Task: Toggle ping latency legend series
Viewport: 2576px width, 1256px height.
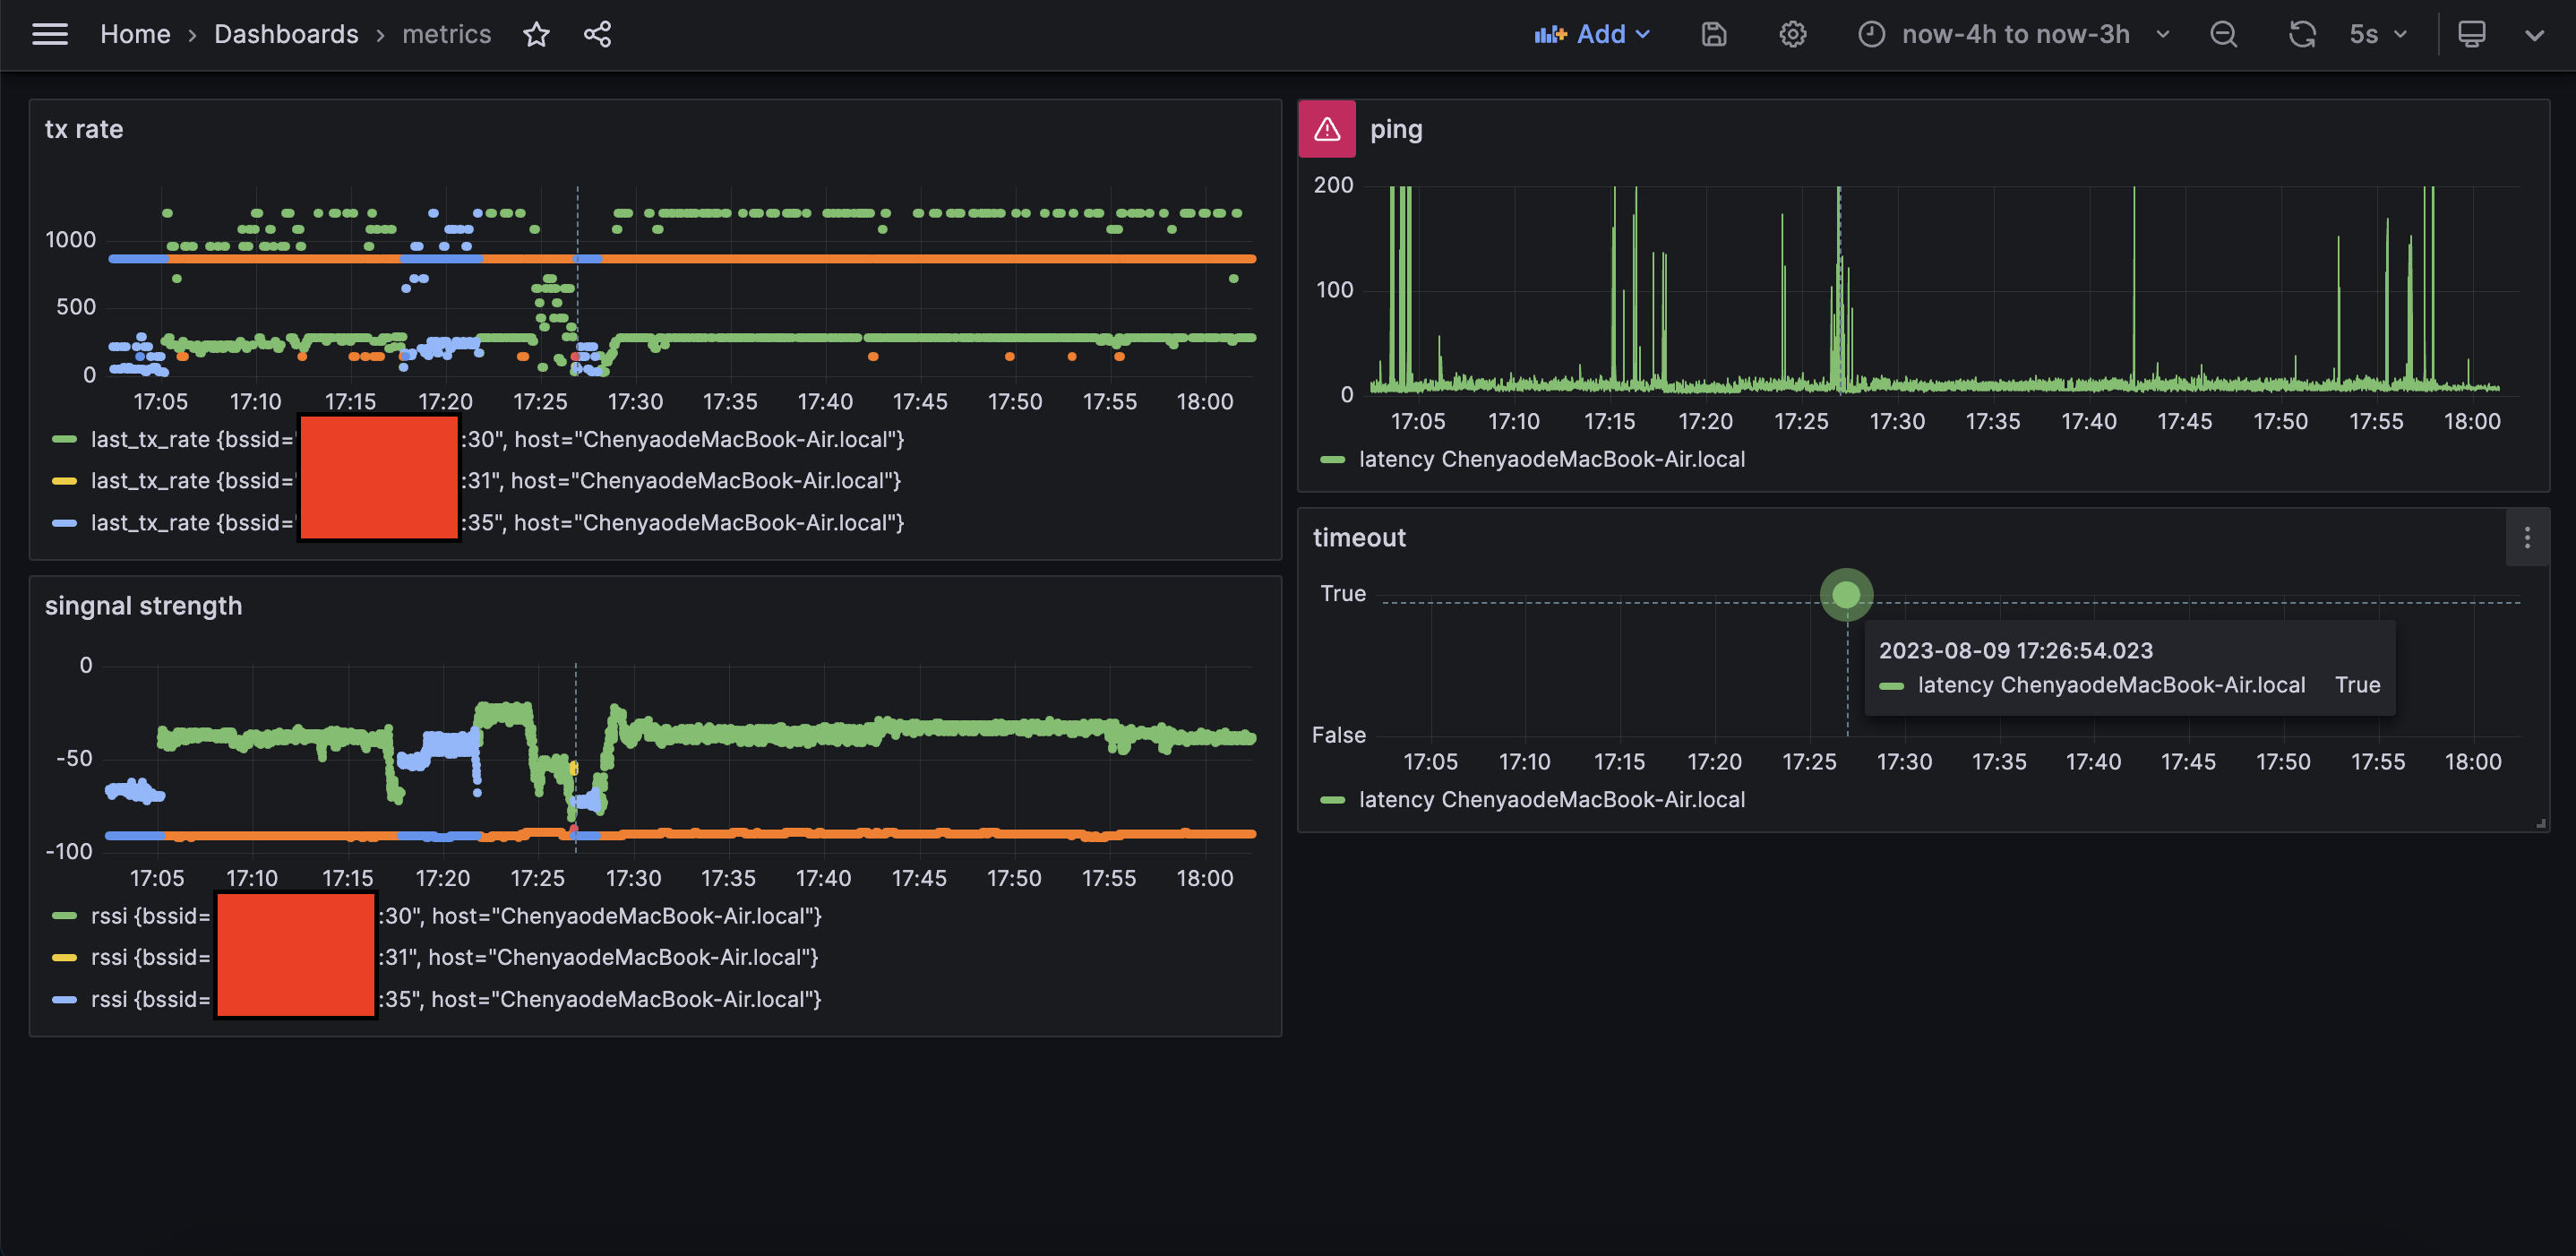Action: 1550,459
